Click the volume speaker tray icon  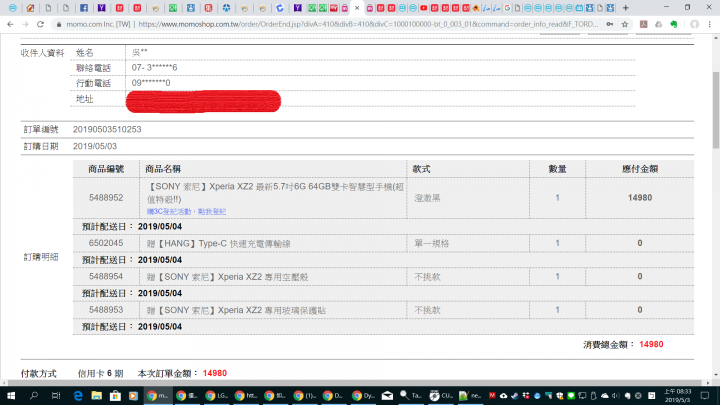pyautogui.click(x=616, y=395)
